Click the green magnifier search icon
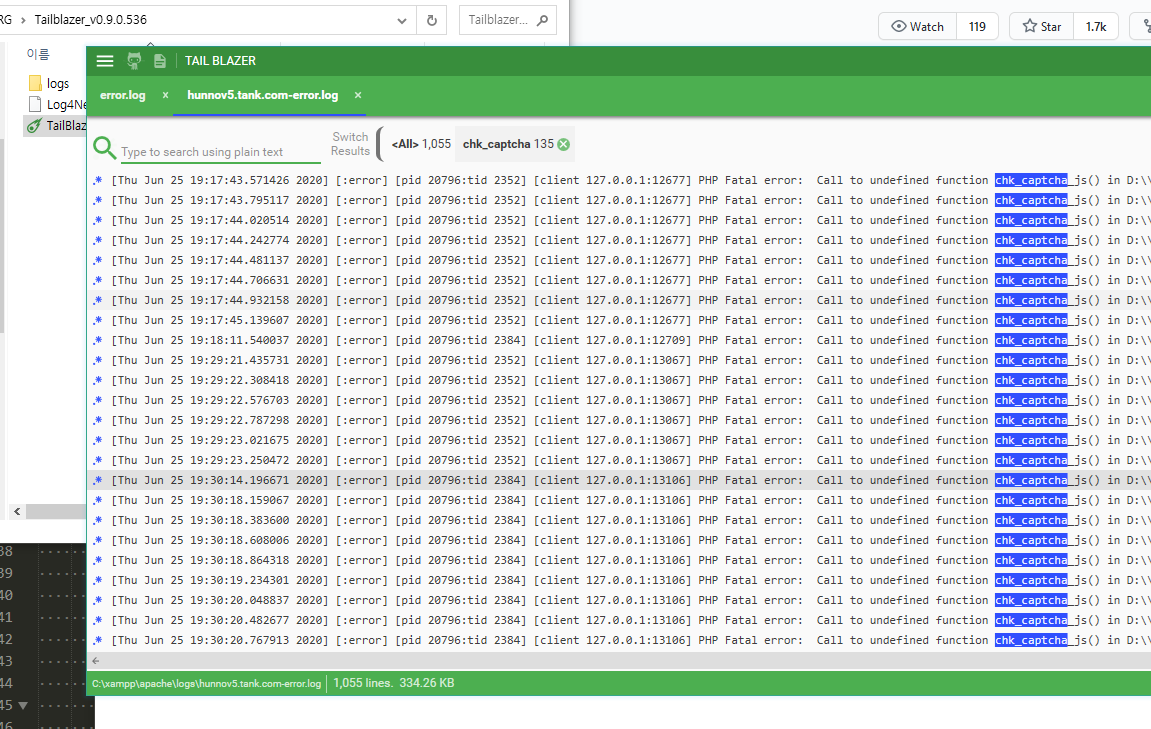The image size is (1151, 729). click(104, 149)
